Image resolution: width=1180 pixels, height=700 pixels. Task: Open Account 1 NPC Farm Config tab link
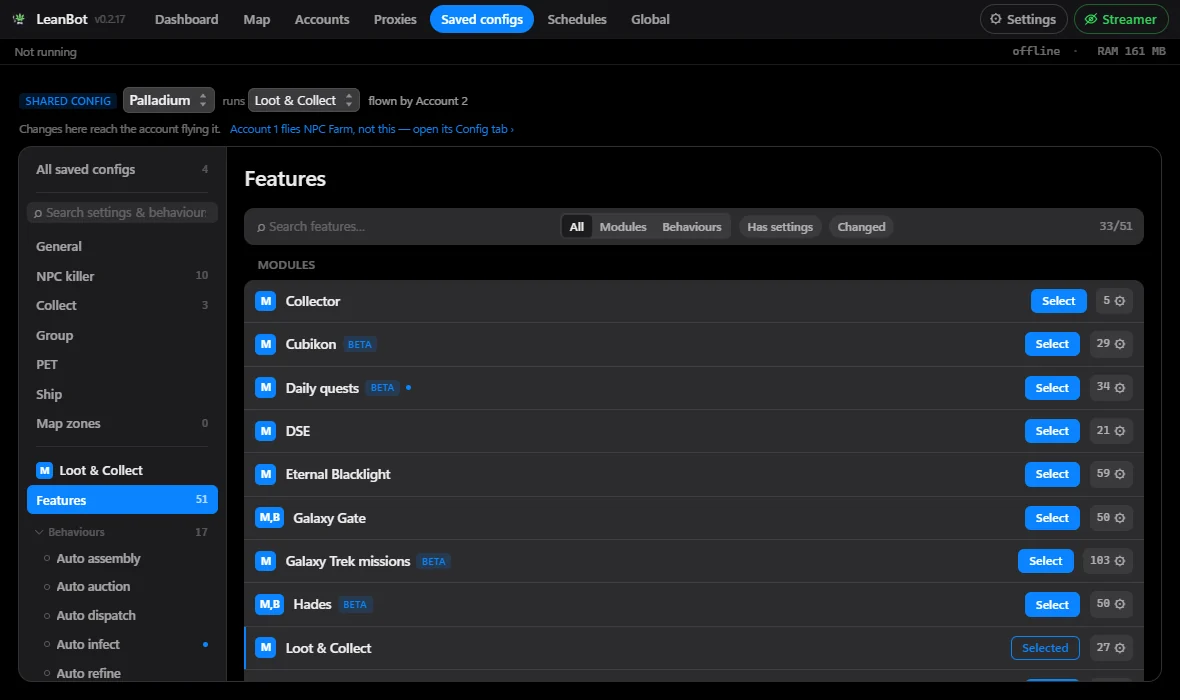(x=372, y=129)
